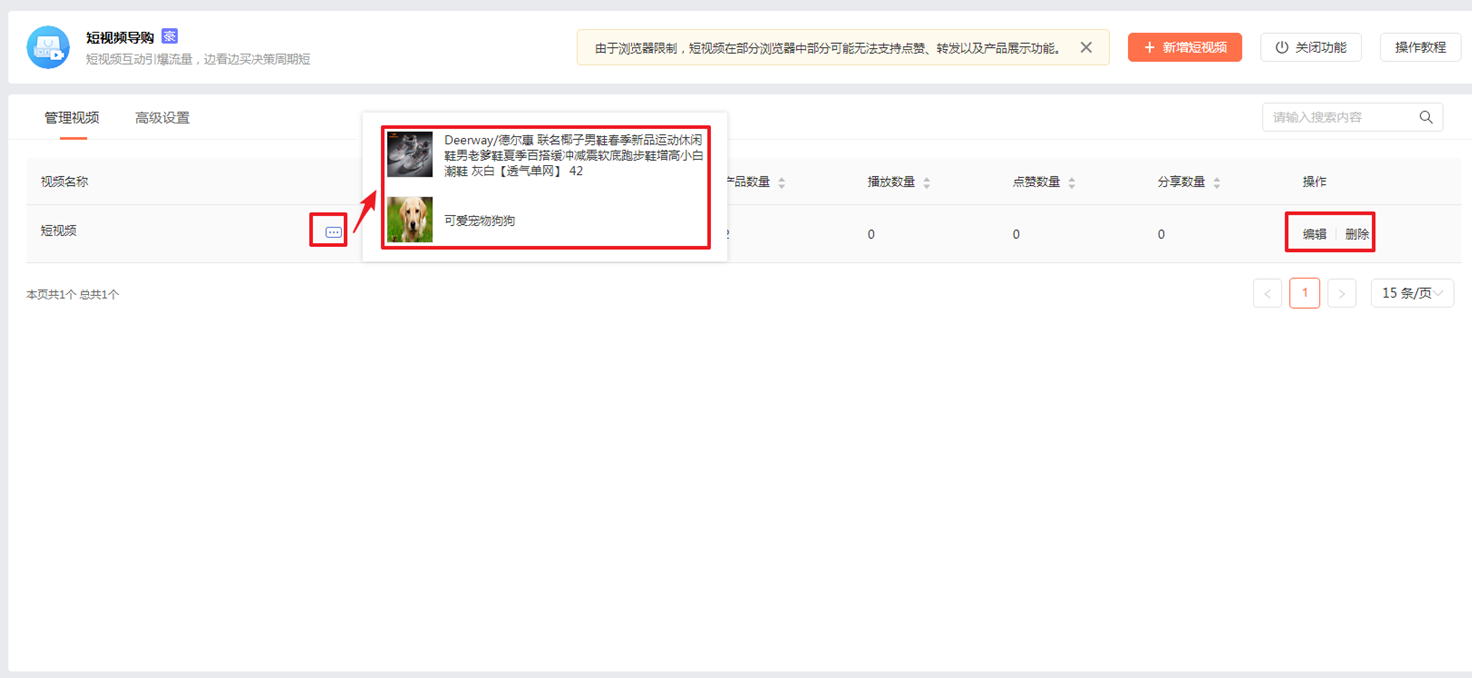Dismiss the browser limitation notice banner
The image size is (1472, 678).
1086,47
